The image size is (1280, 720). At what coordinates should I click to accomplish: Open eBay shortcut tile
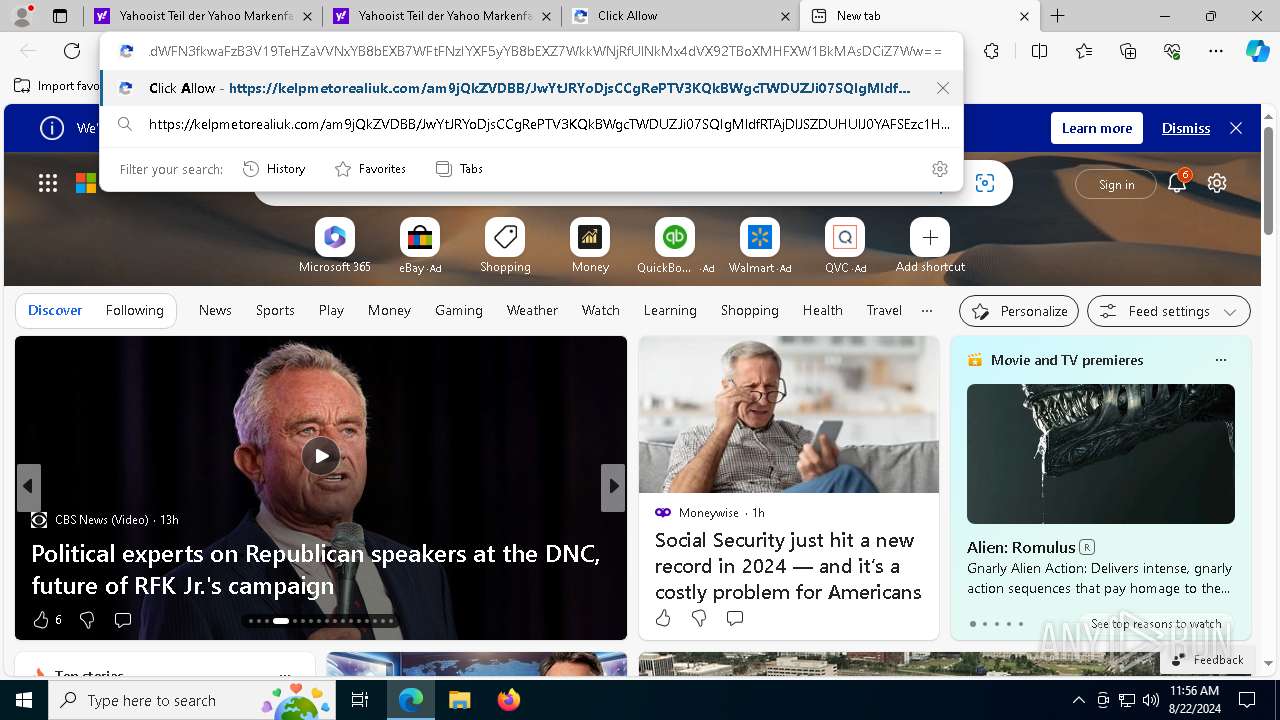[420, 246]
